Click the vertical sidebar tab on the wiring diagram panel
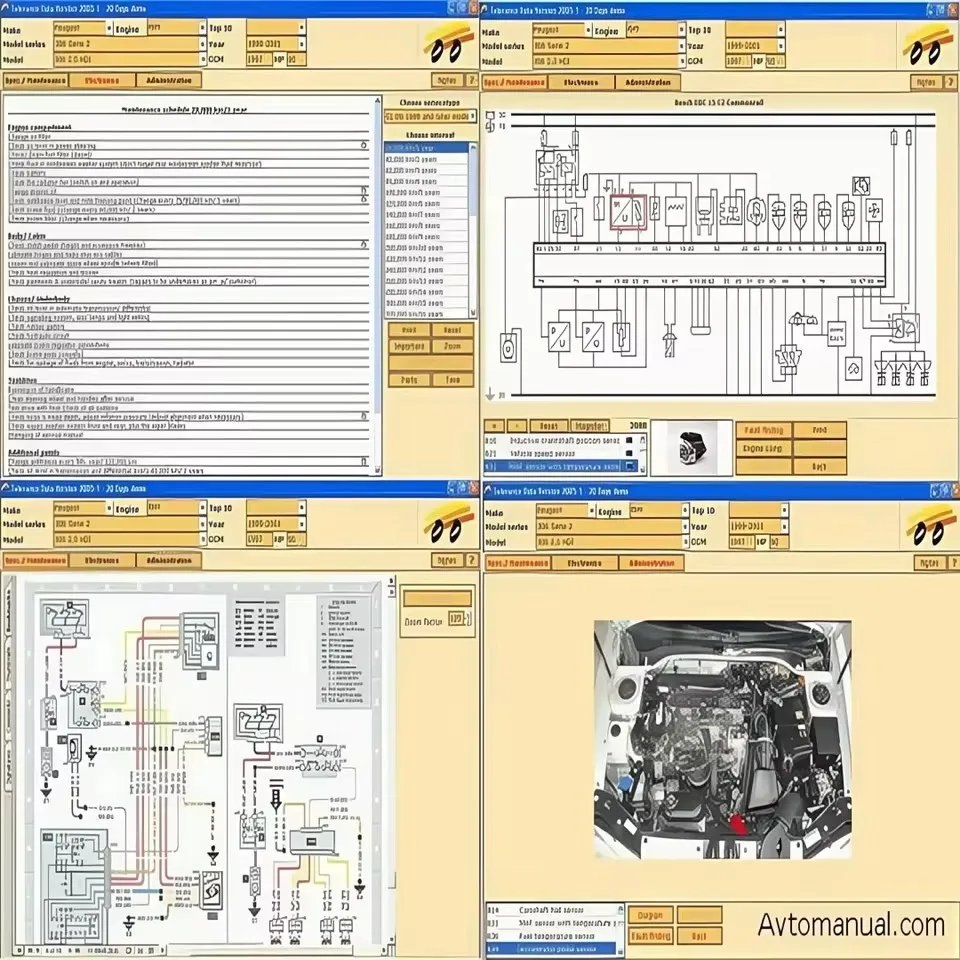Viewport: 960px width, 960px height. pyautogui.click(x=10, y=620)
